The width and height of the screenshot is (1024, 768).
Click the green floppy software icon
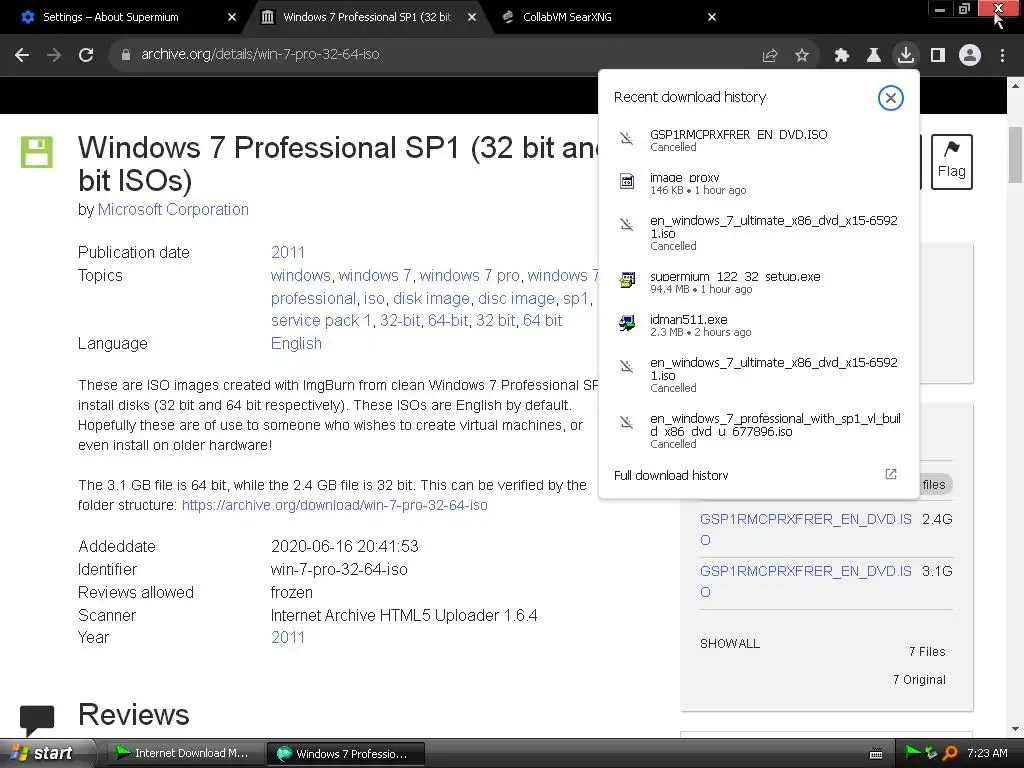pos(37,152)
